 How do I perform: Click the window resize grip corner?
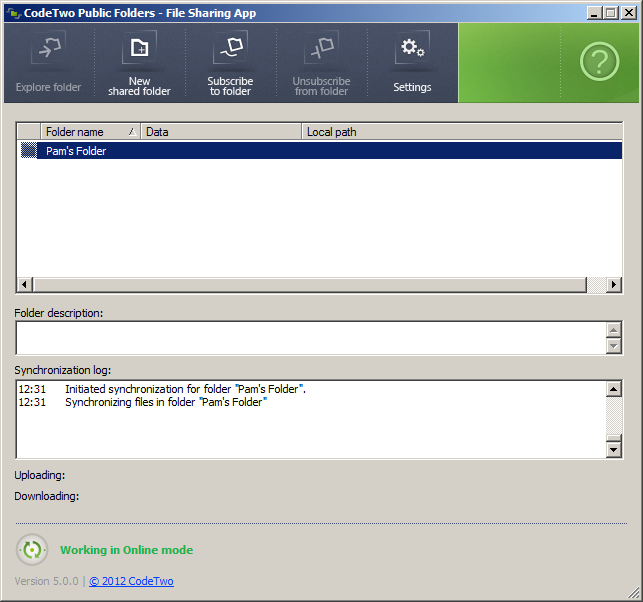(x=634, y=593)
